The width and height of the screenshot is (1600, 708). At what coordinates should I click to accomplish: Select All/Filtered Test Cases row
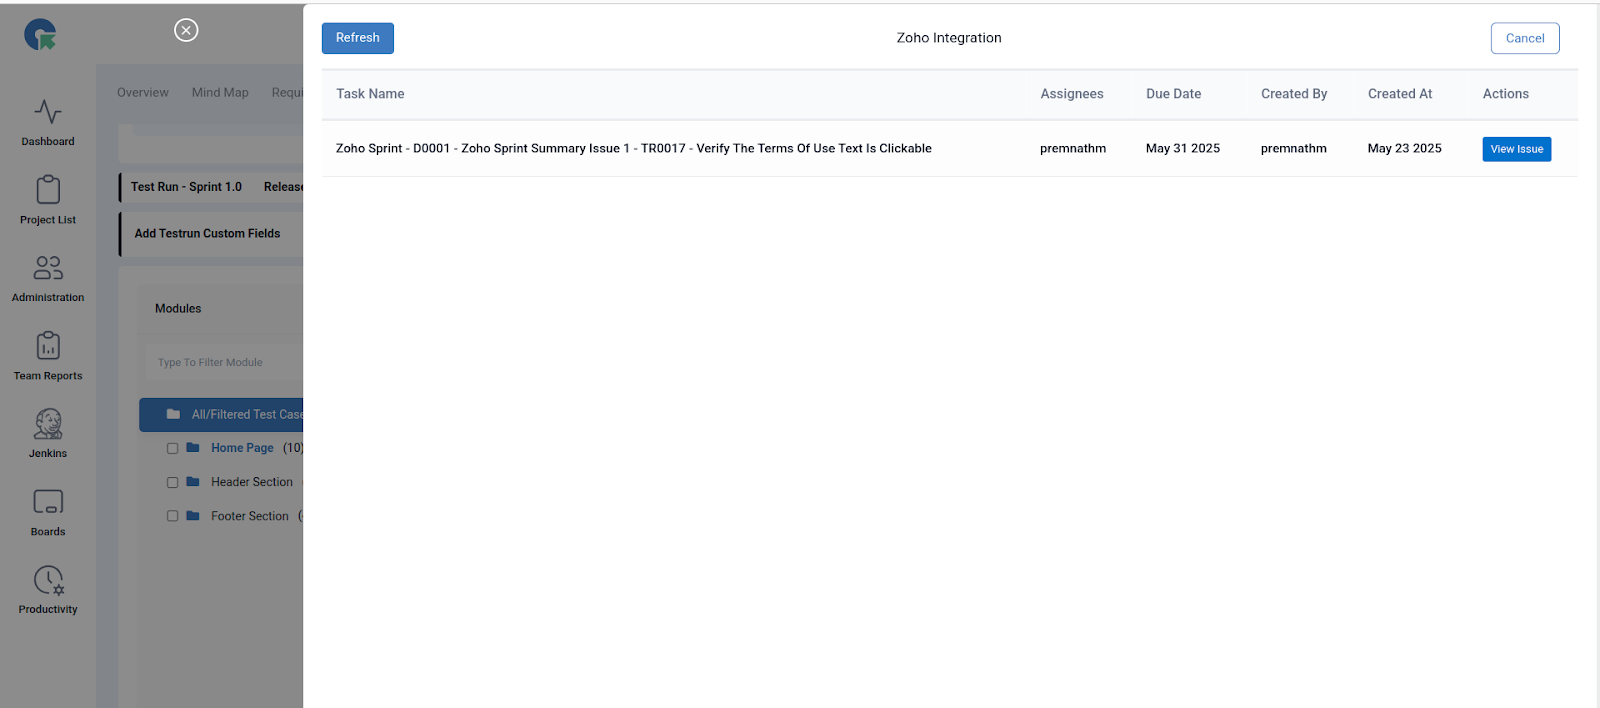(x=221, y=414)
